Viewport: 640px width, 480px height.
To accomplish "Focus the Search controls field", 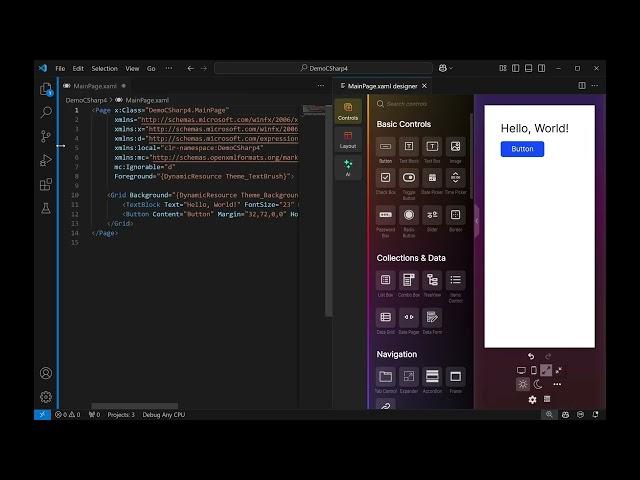I will tap(421, 104).
